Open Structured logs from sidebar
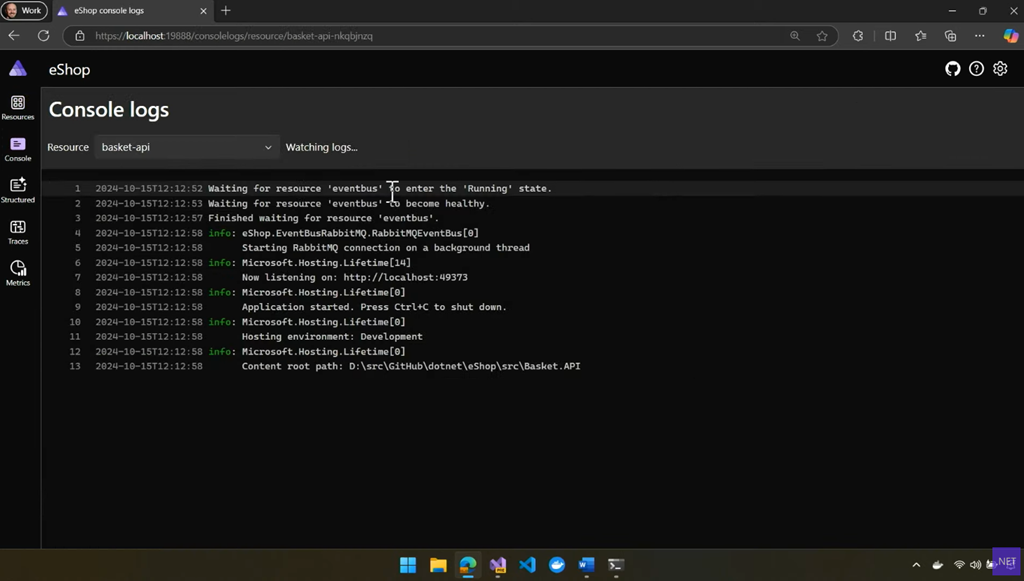Viewport: 1024px width, 581px height. (x=18, y=190)
